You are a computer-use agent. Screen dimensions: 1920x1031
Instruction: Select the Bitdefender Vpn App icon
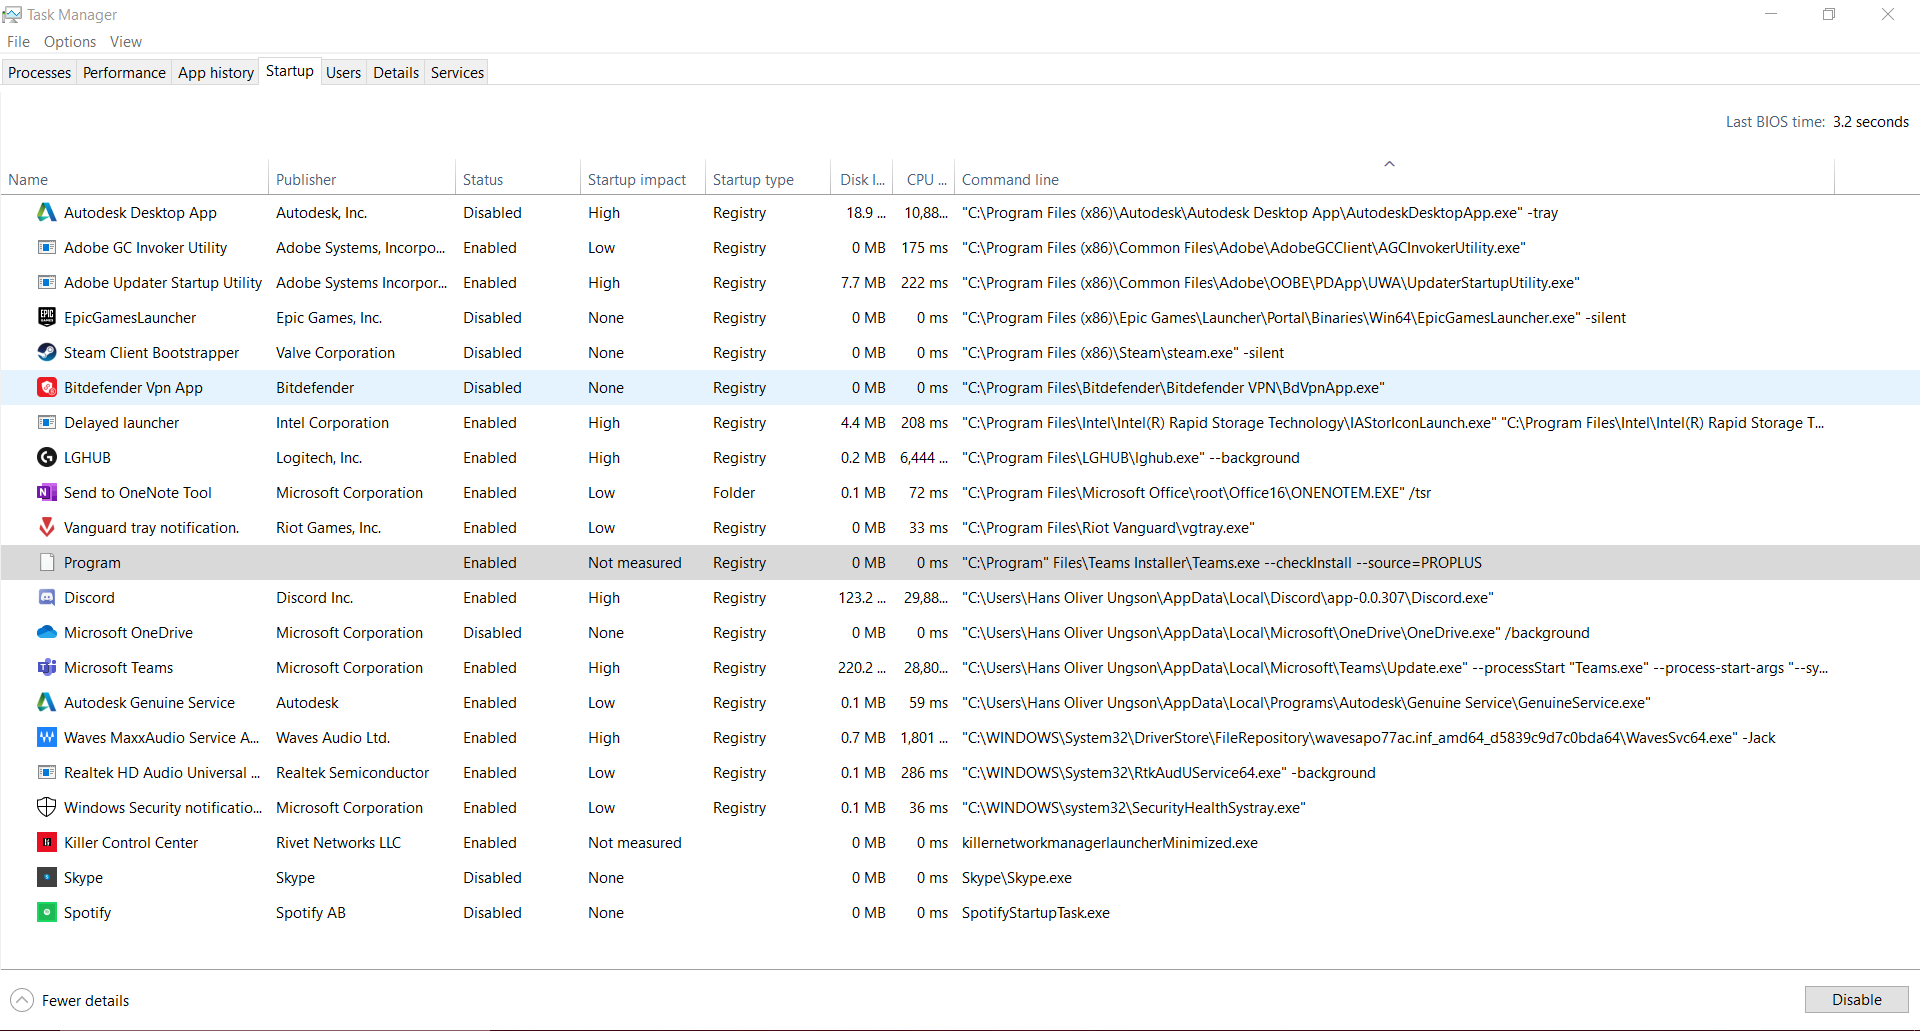46,388
